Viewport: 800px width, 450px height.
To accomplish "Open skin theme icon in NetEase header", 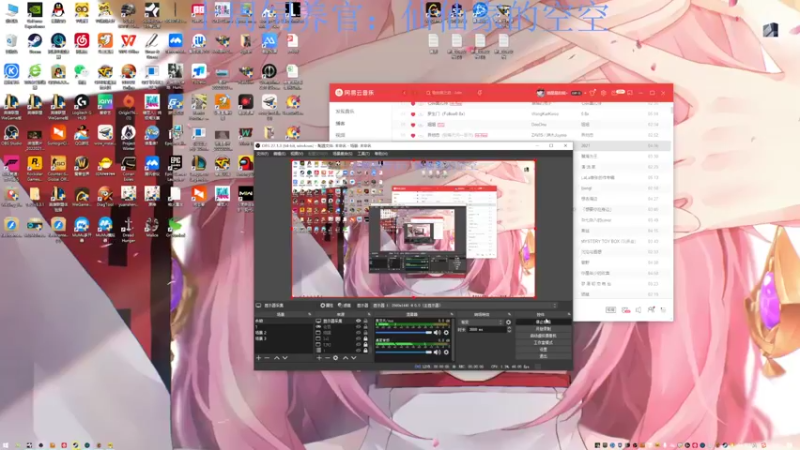I will point(592,93).
